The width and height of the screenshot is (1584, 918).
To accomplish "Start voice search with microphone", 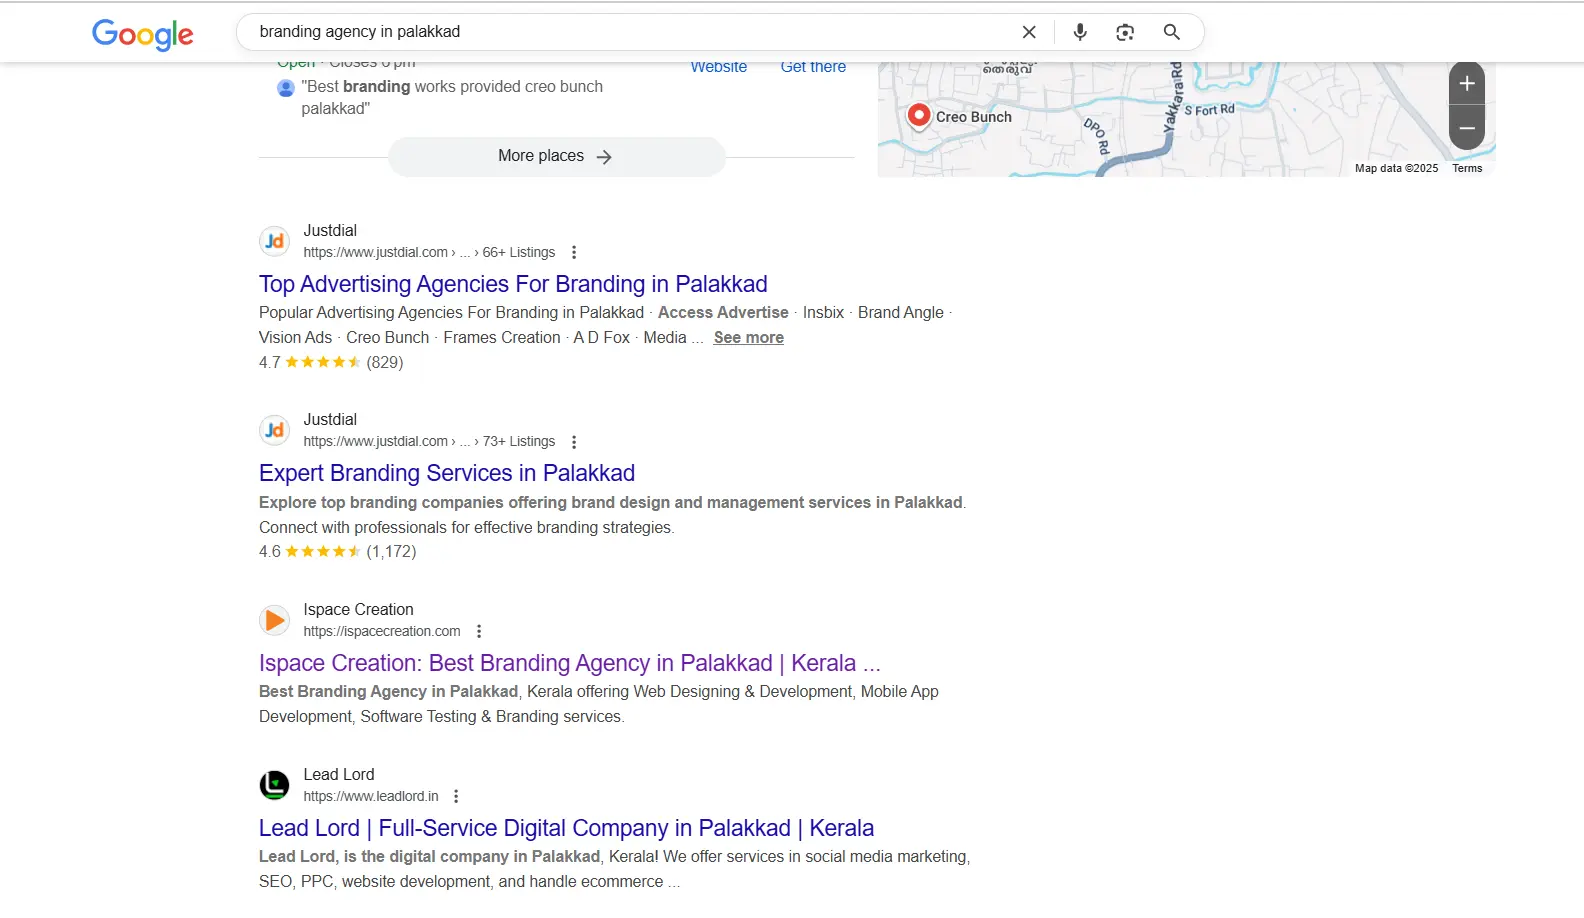I will [x=1080, y=32].
